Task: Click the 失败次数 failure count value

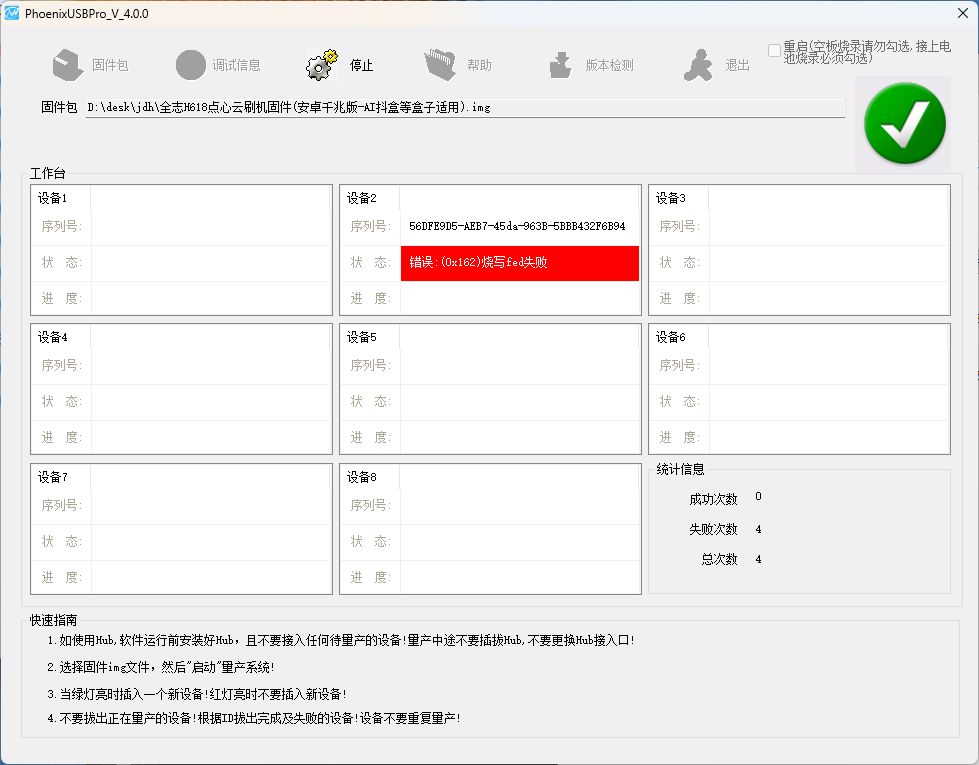Action: tap(758, 529)
